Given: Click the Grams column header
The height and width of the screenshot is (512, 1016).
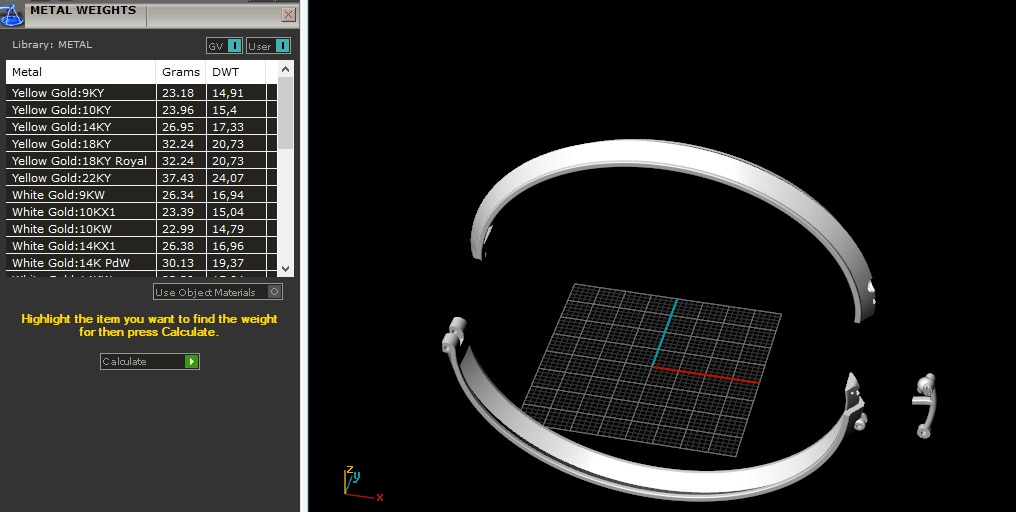Looking at the screenshot, I should point(181,72).
